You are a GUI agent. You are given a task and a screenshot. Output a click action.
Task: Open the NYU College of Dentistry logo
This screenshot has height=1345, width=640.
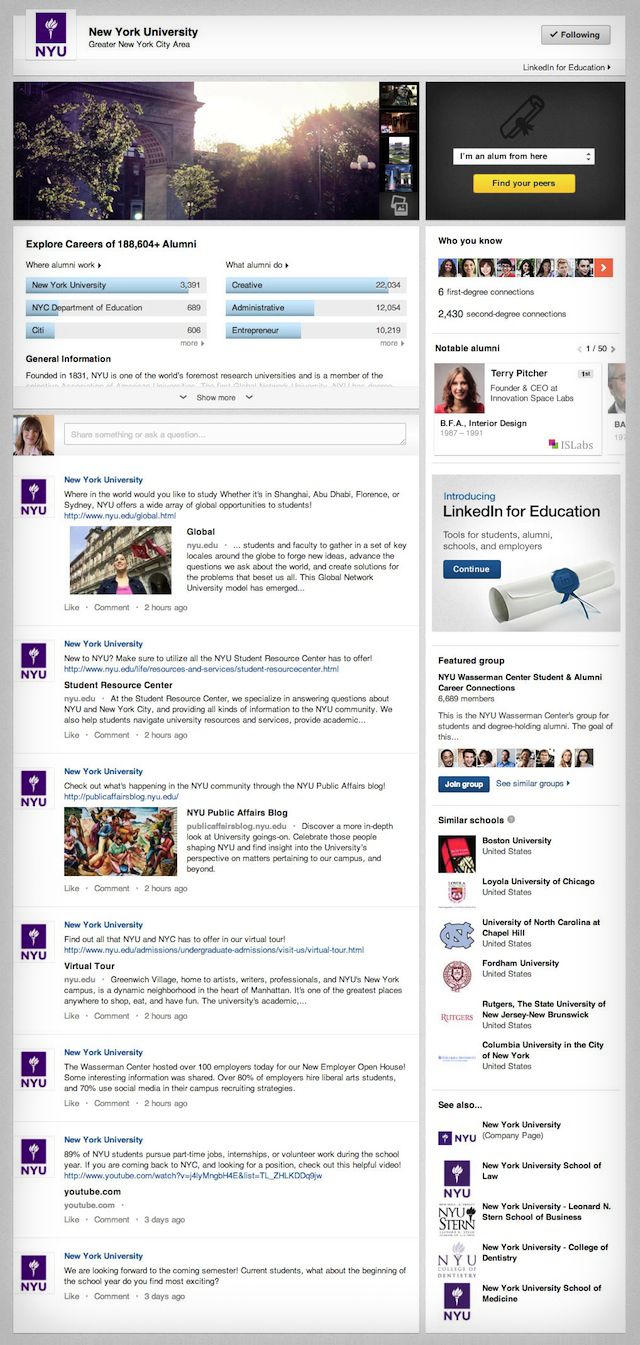tap(457, 1261)
